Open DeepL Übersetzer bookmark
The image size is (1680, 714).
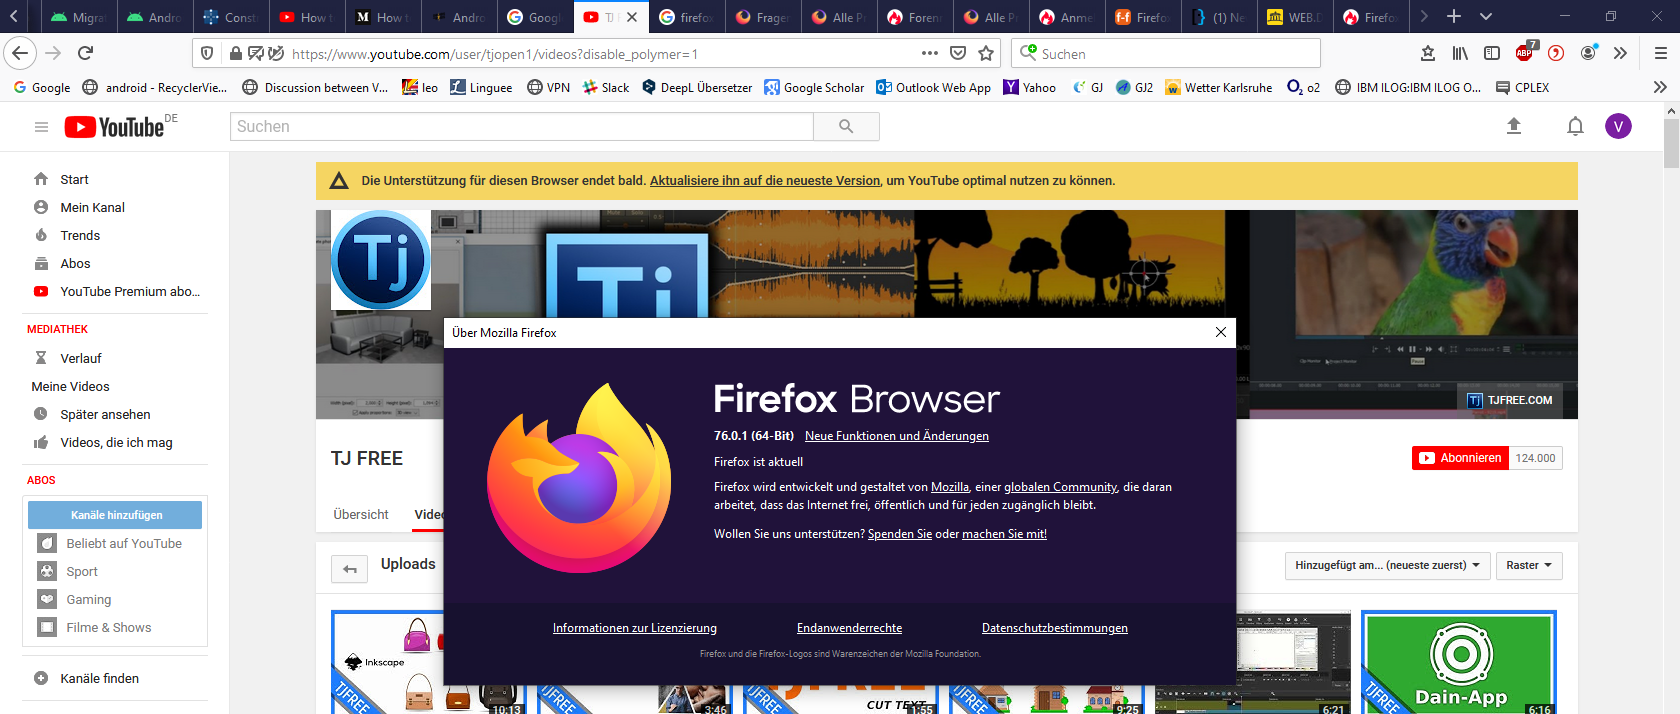coord(697,87)
